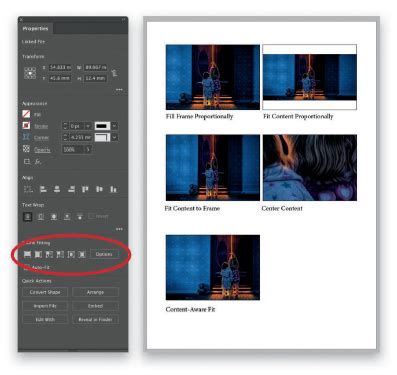The image size is (397, 375).
Task: Choose Jump to Next Column wrap icon
Action: (80, 217)
